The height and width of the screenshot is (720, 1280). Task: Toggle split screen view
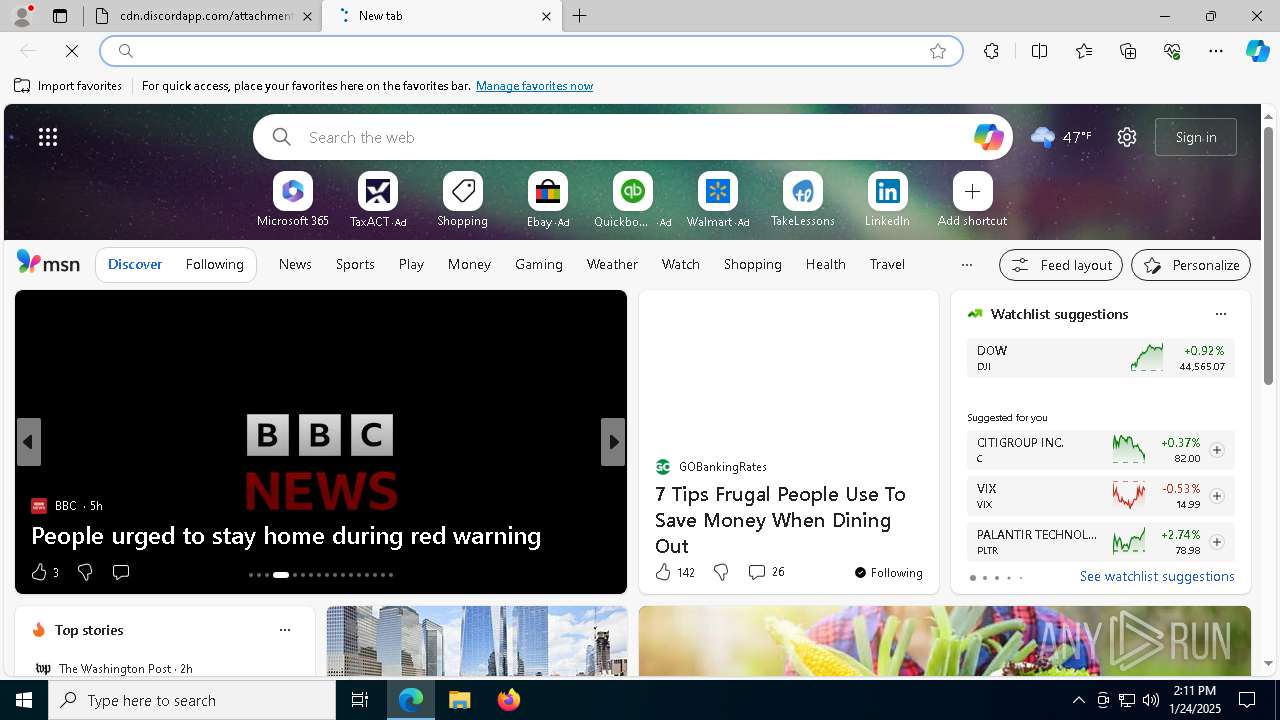click(x=1039, y=51)
